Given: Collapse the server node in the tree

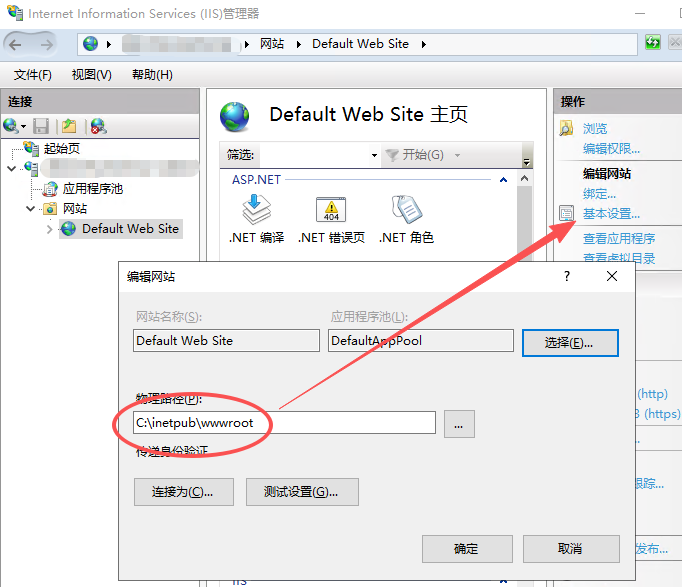Looking at the screenshot, I should coord(12,168).
